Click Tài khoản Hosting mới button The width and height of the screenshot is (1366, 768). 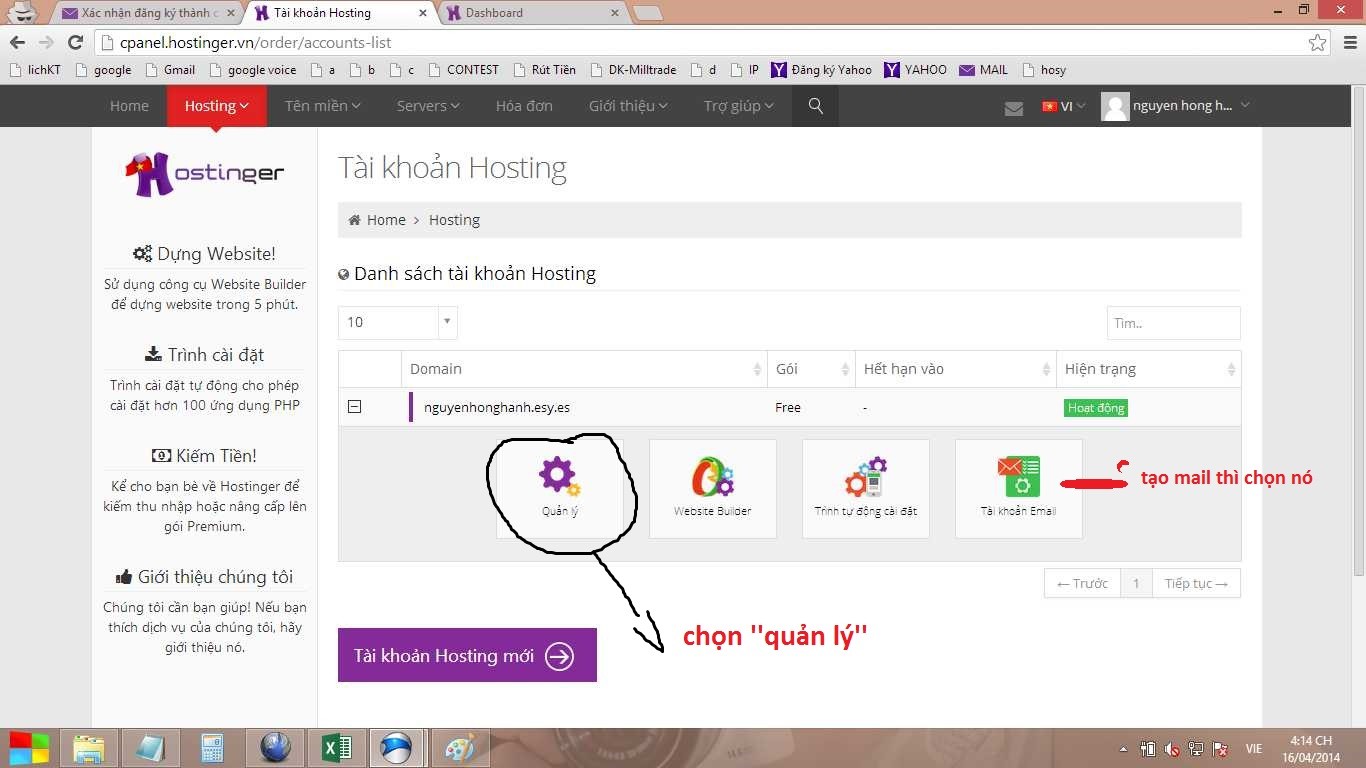click(467, 655)
